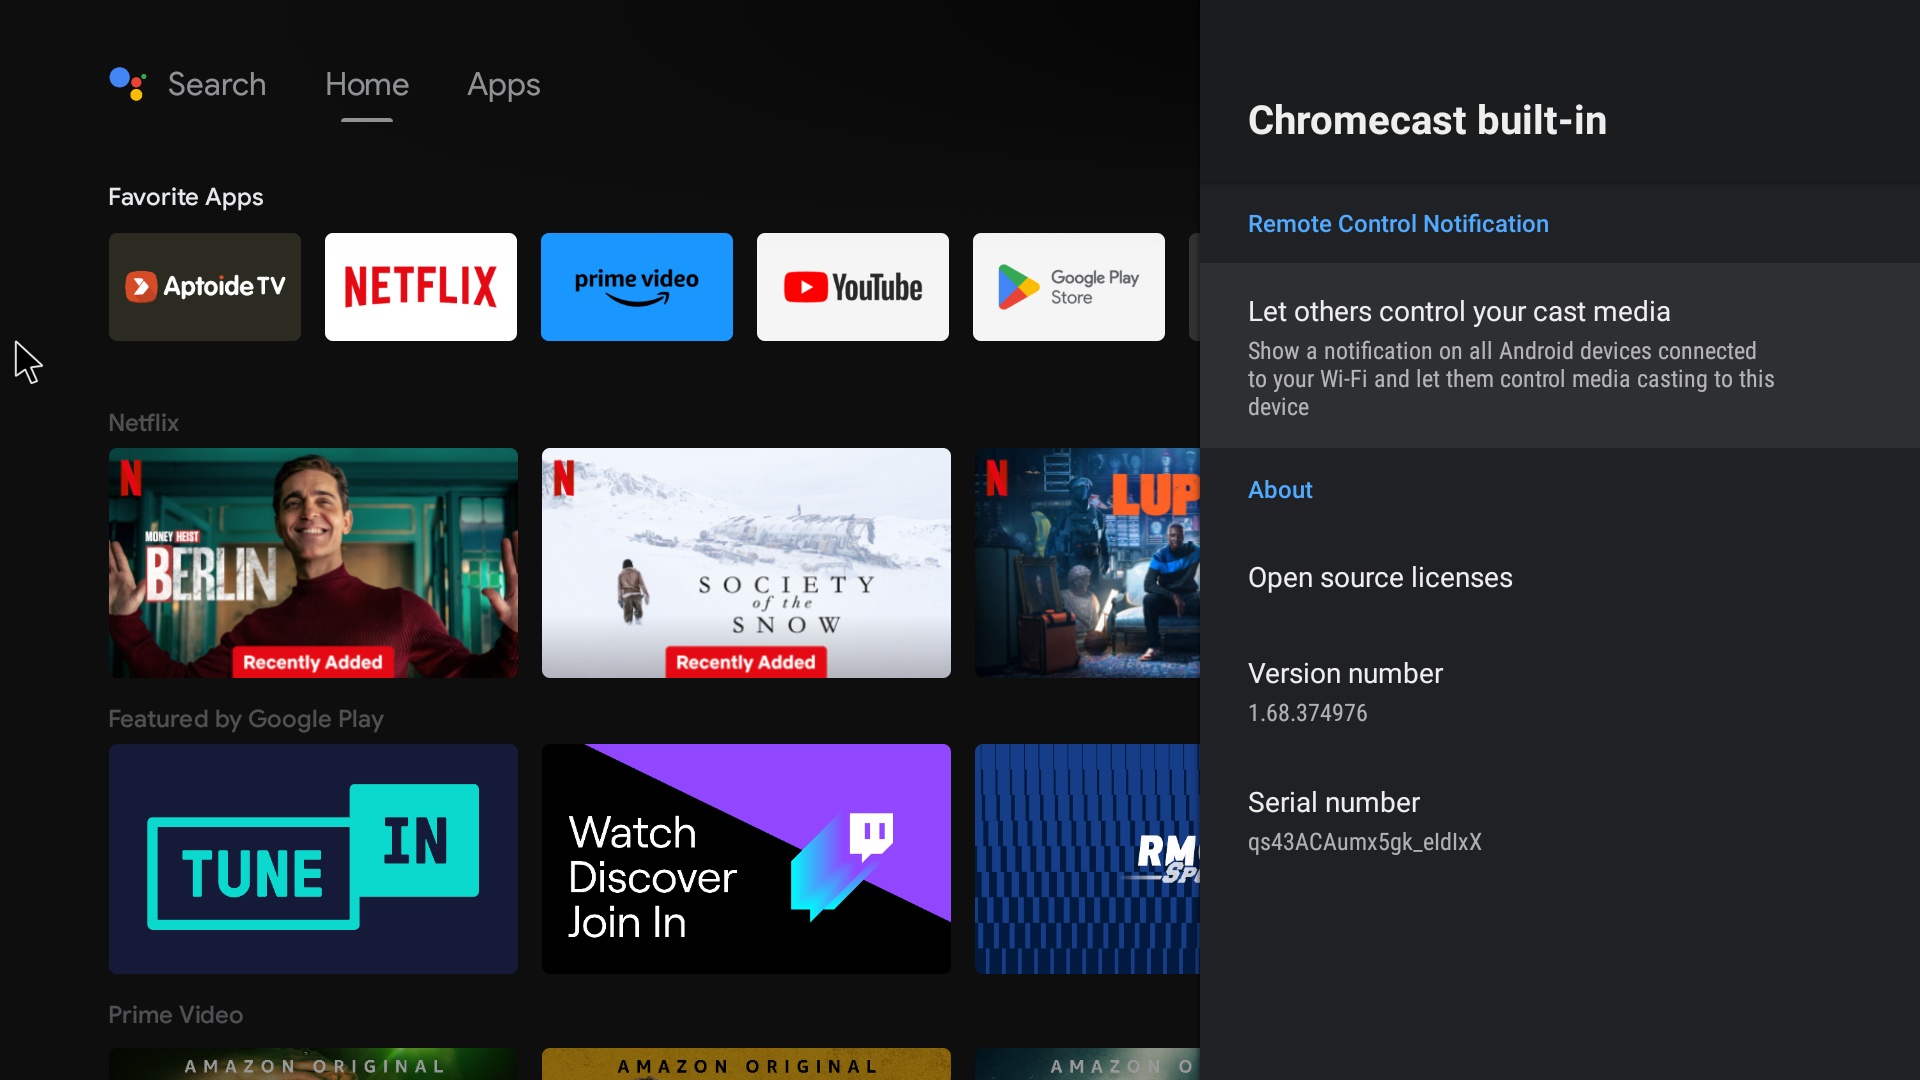Open Berlin Netflix show thumbnail
This screenshot has width=1920, height=1080.
[313, 563]
